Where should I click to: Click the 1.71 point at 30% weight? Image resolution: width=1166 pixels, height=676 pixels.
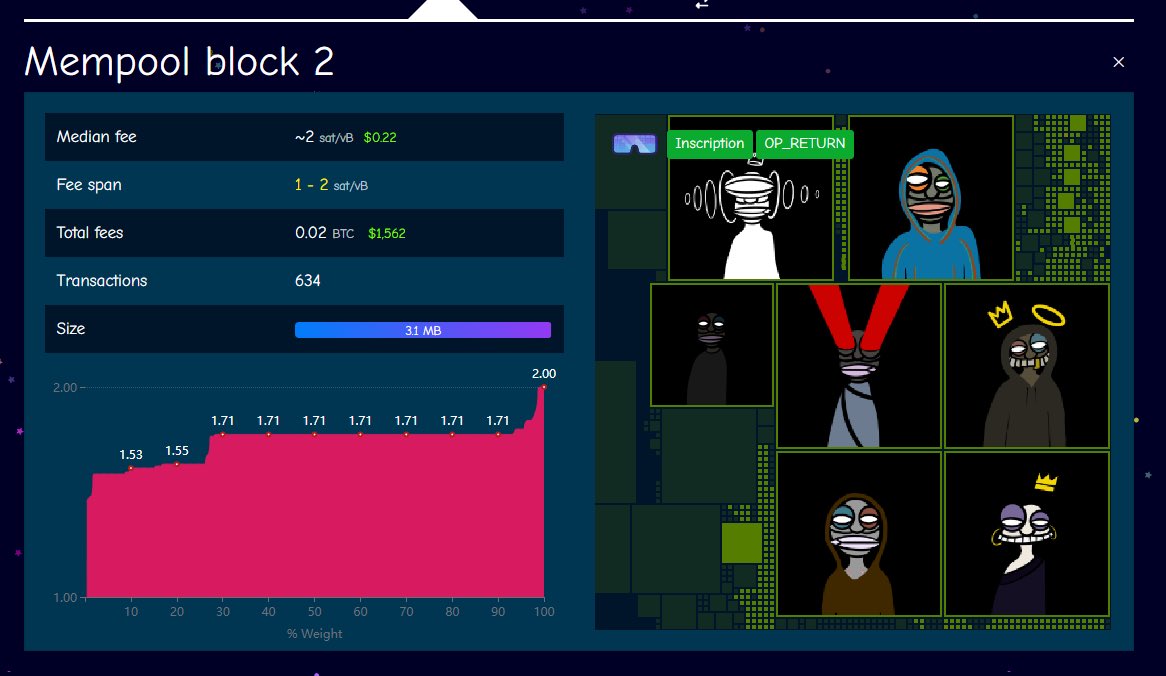(222, 434)
